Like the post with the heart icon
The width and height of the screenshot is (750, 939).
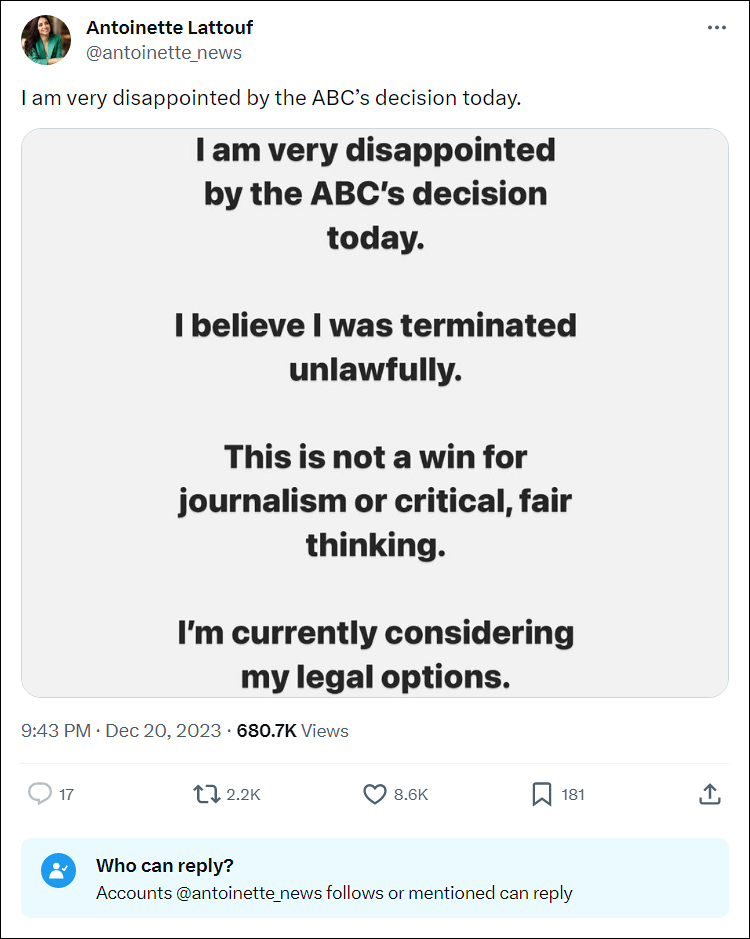tap(375, 794)
